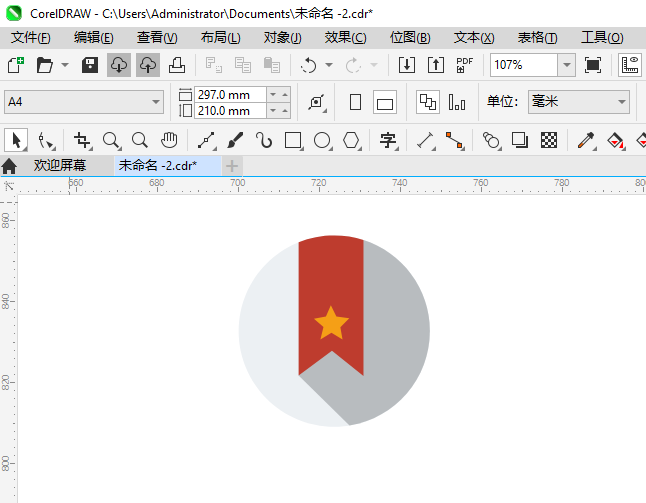Set landscape page orientation
Image resolution: width=646 pixels, height=503 pixels.
385,102
